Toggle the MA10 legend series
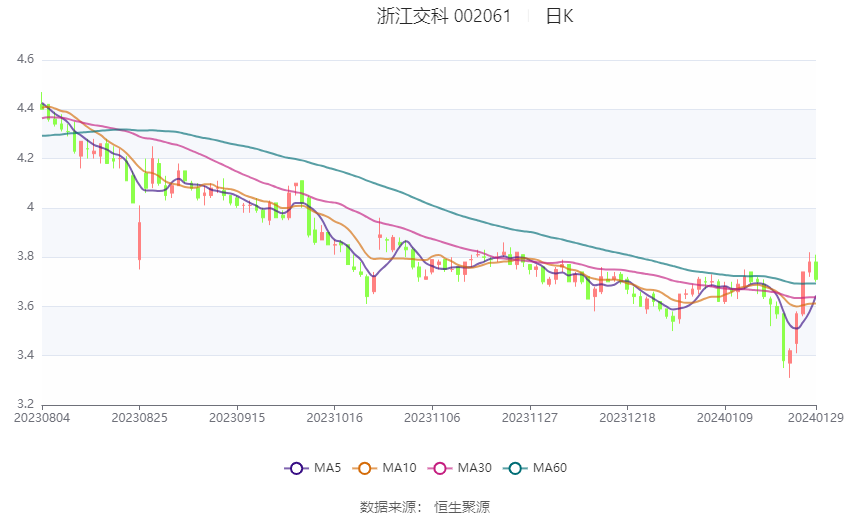The image size is (850, 517). (384, 468)
